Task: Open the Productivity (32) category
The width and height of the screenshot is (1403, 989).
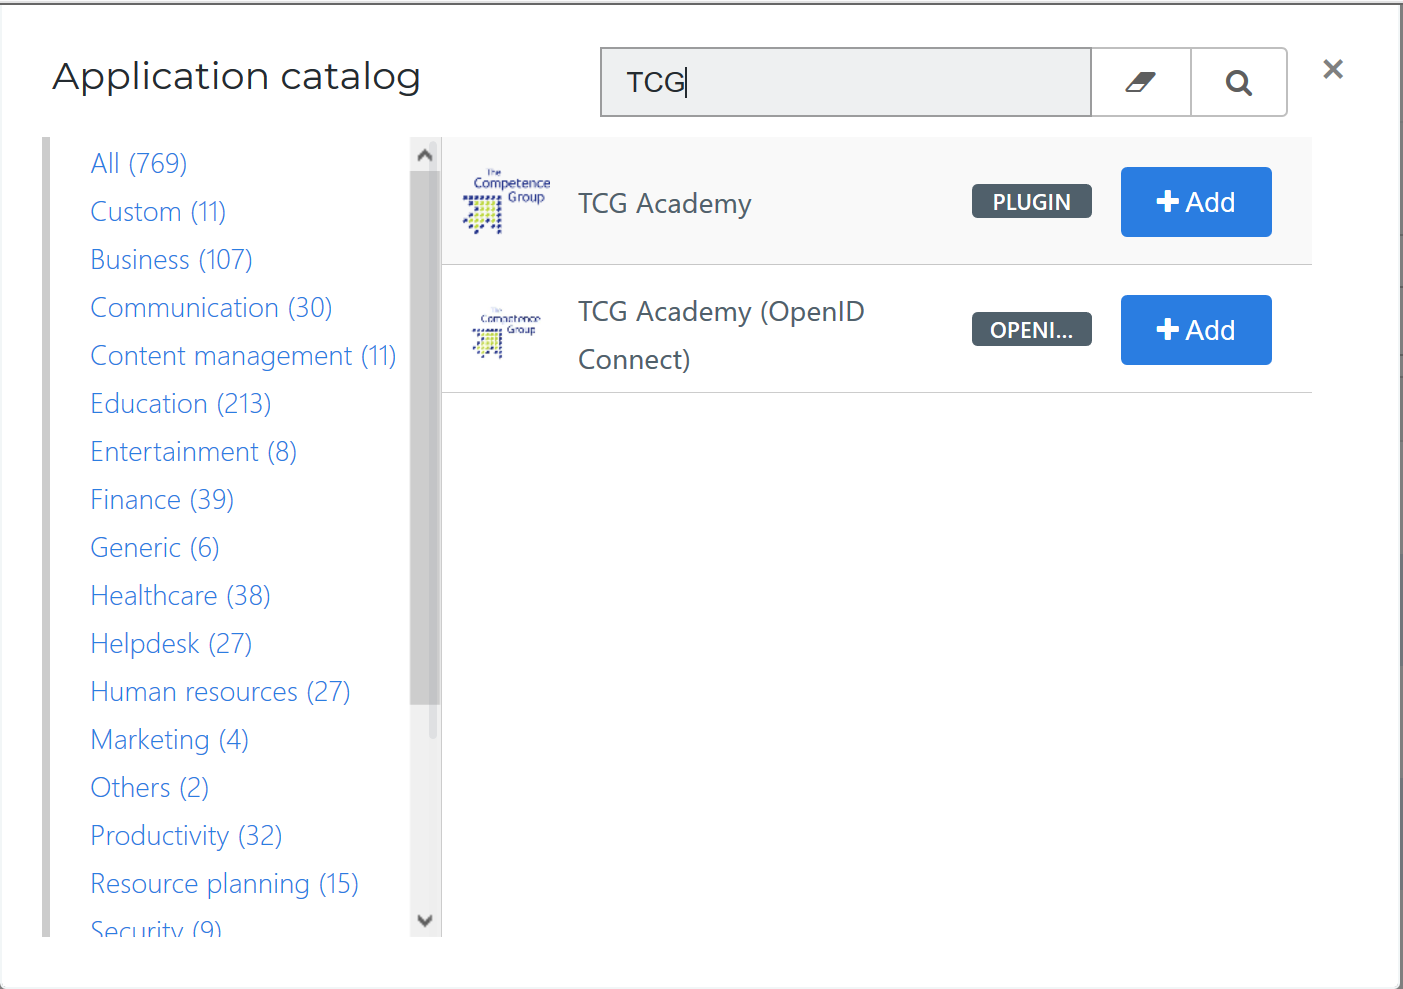Action: point(186,835)
